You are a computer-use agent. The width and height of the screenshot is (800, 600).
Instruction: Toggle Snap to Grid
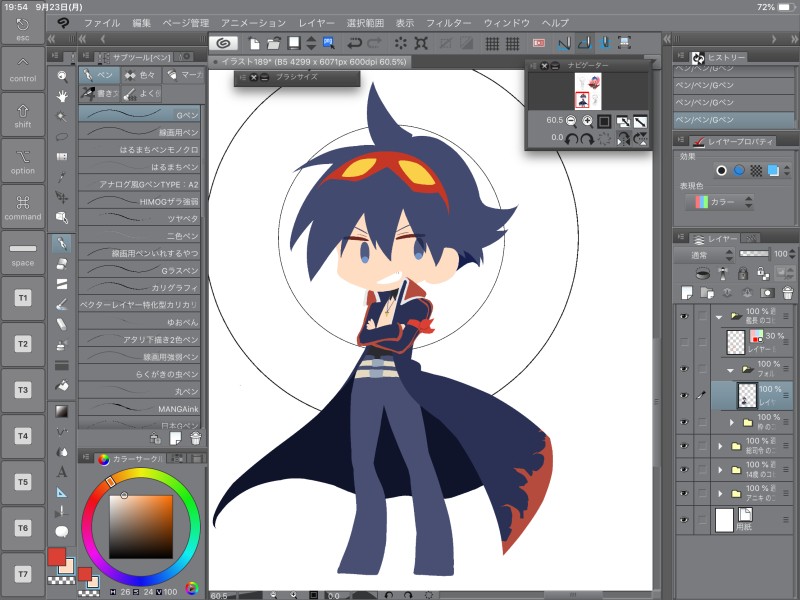point(604,43)
